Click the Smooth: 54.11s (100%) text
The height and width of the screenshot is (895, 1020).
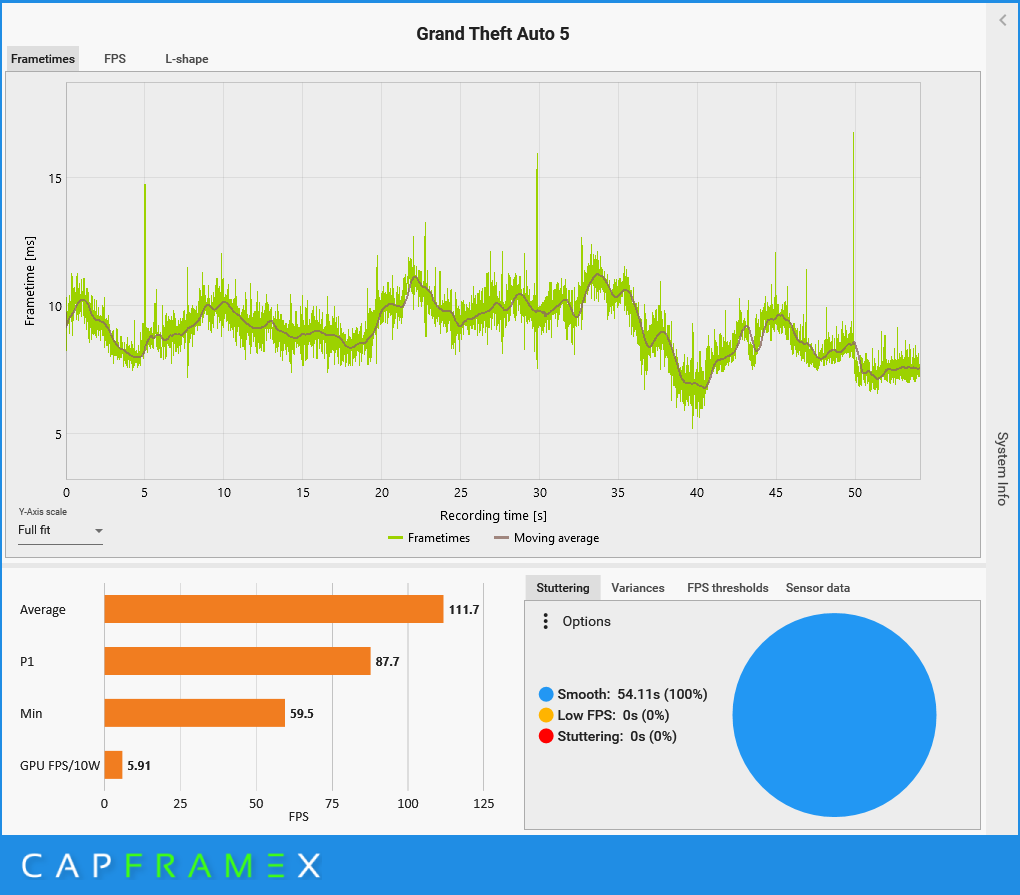click(632, 694)
